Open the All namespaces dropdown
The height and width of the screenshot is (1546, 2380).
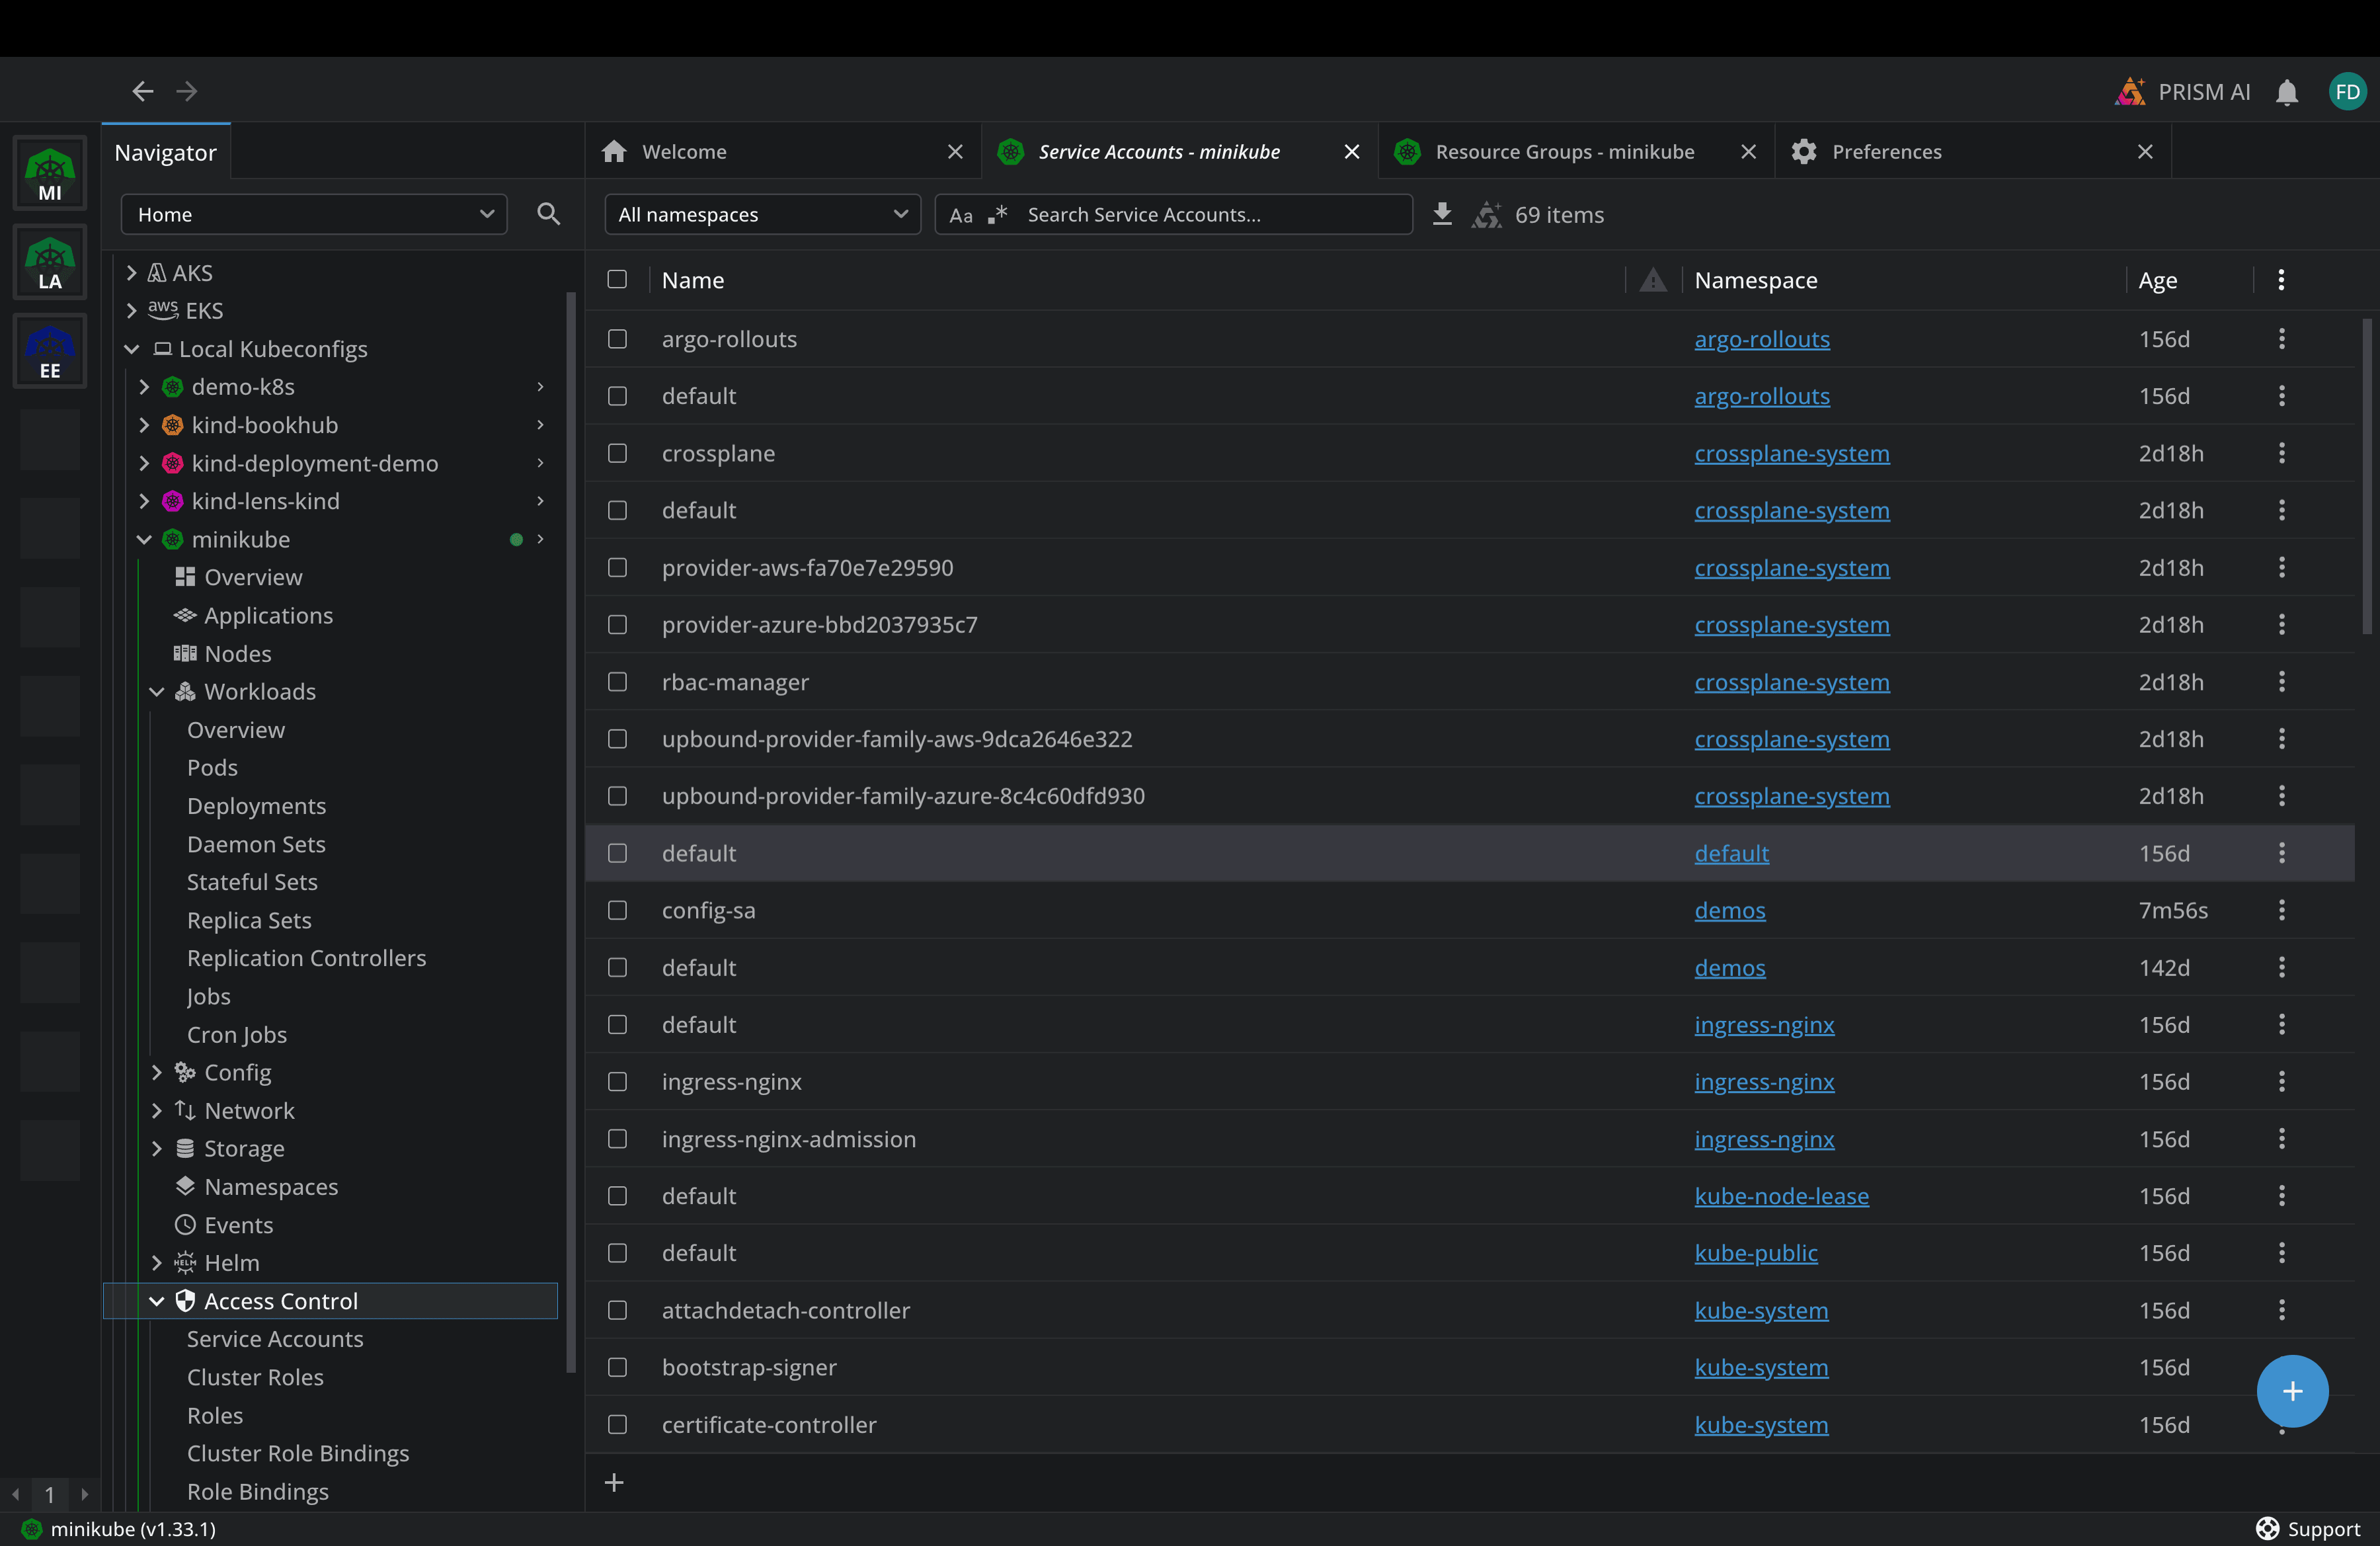[762, 214]
